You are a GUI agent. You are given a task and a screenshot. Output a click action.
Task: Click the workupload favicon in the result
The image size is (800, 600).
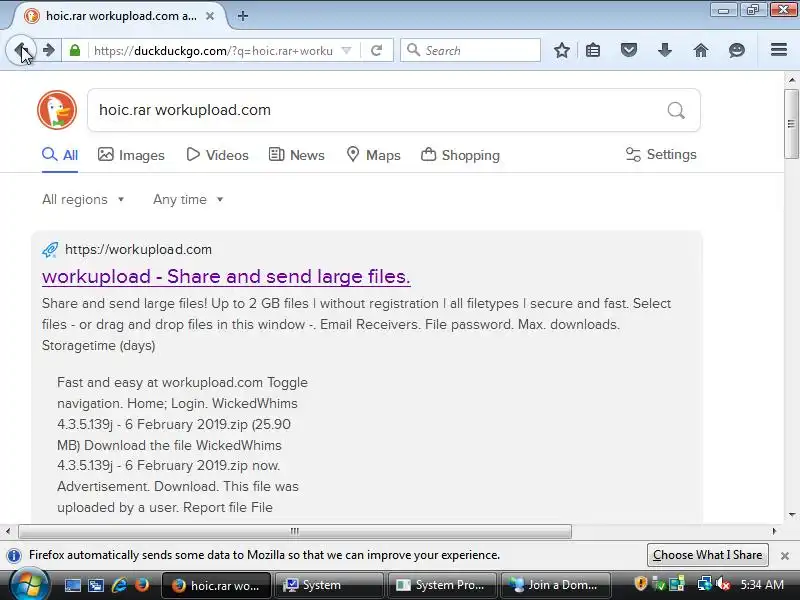(50, 249)
